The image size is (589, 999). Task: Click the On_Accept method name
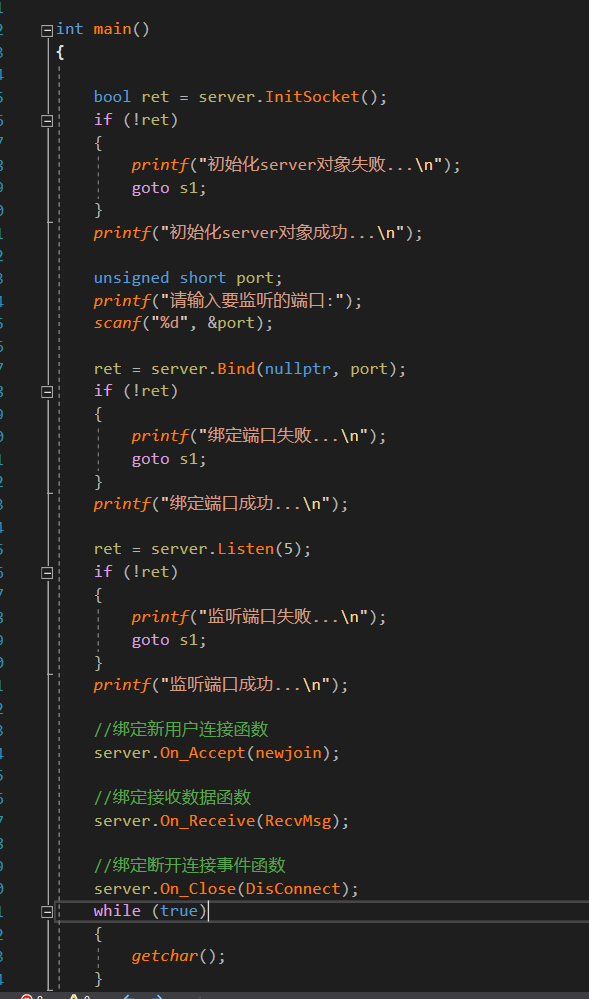[x=203, y=753]
